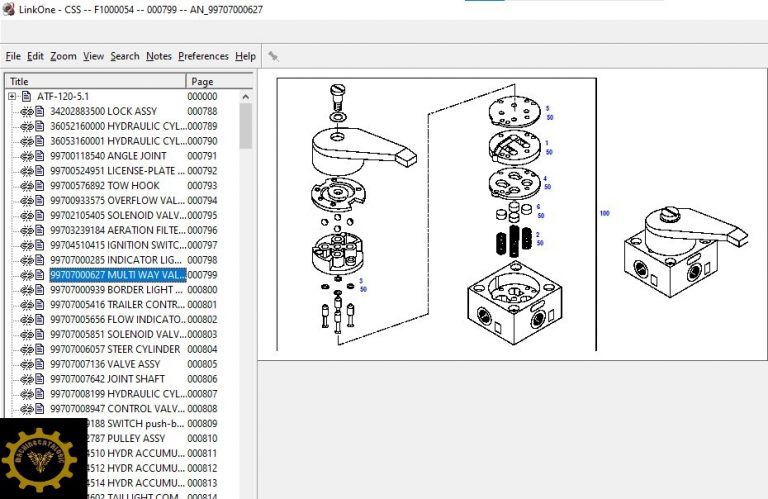The image size is (768, 499).
Task: Click the scroll up arrow in the tree list
Action: coord(246,96)
